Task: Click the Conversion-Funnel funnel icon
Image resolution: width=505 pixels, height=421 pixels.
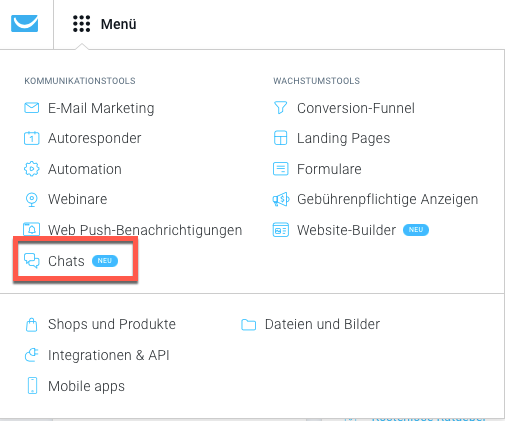Action: click(x=280, y=108)
